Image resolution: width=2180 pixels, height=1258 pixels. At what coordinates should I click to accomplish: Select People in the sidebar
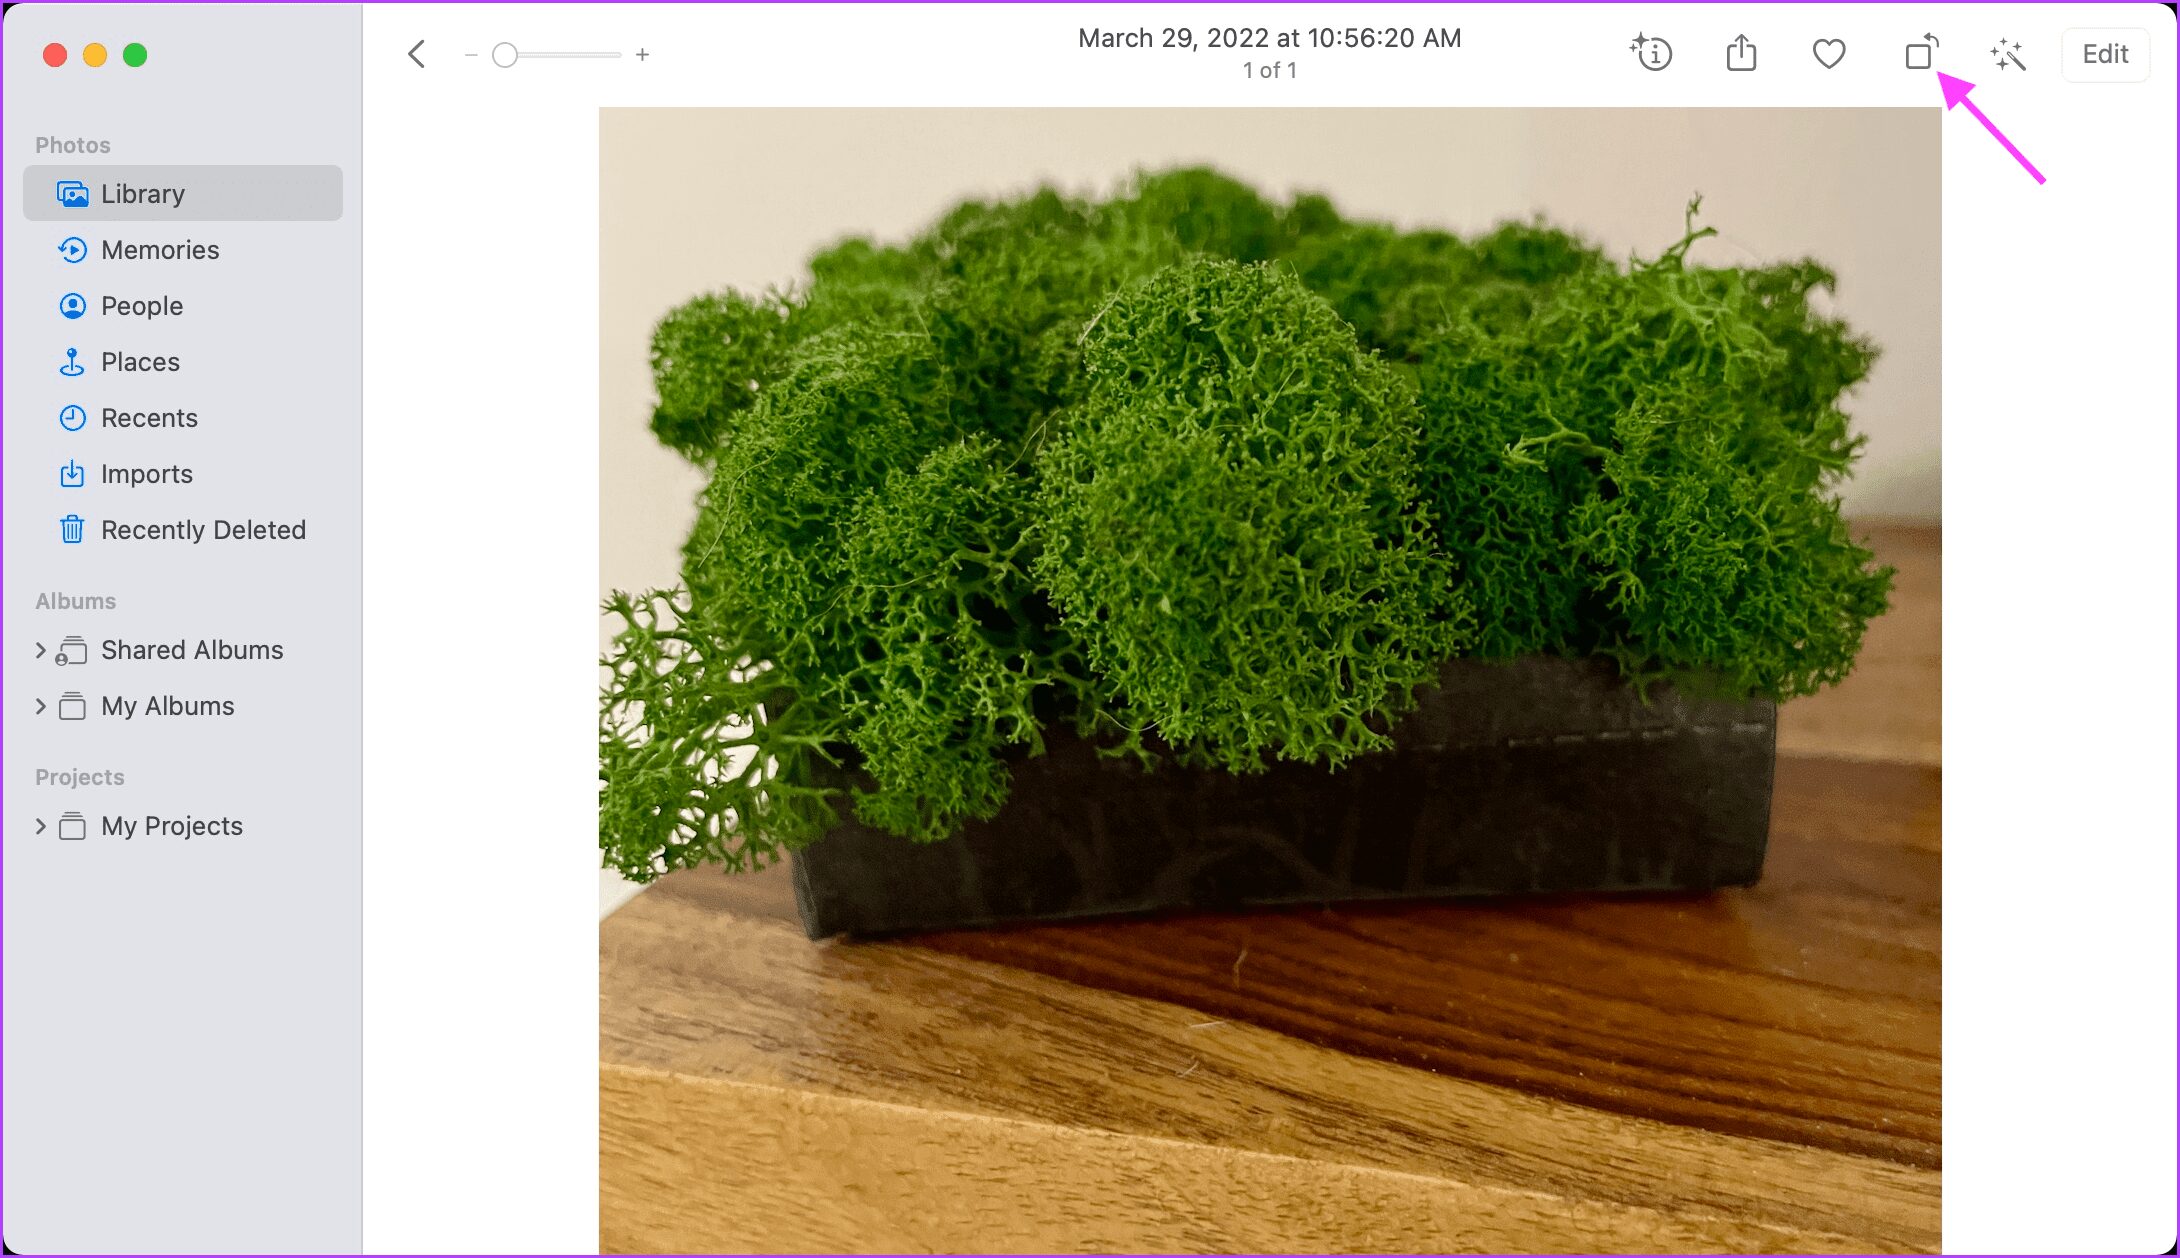141,306
